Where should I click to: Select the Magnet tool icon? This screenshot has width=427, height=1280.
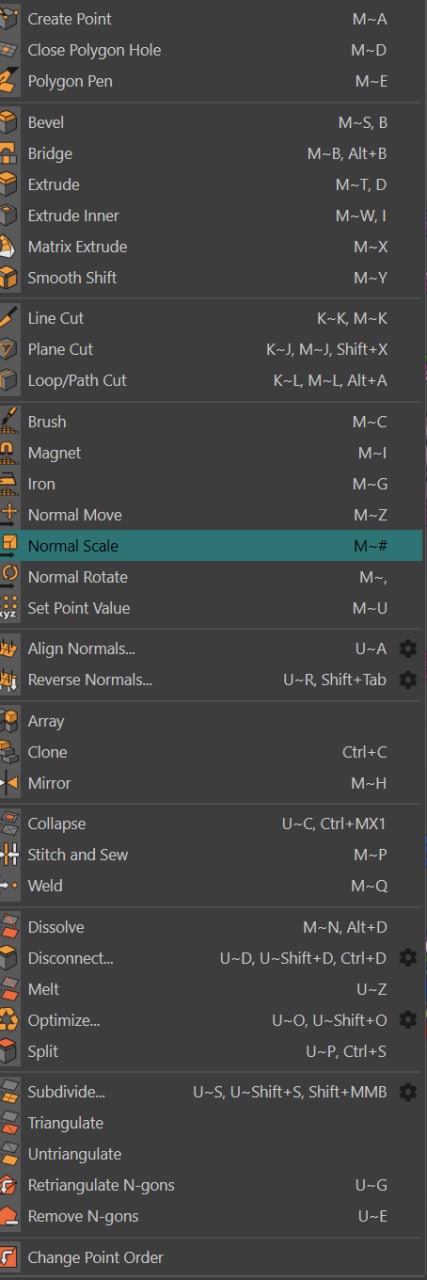click(9, 453)
